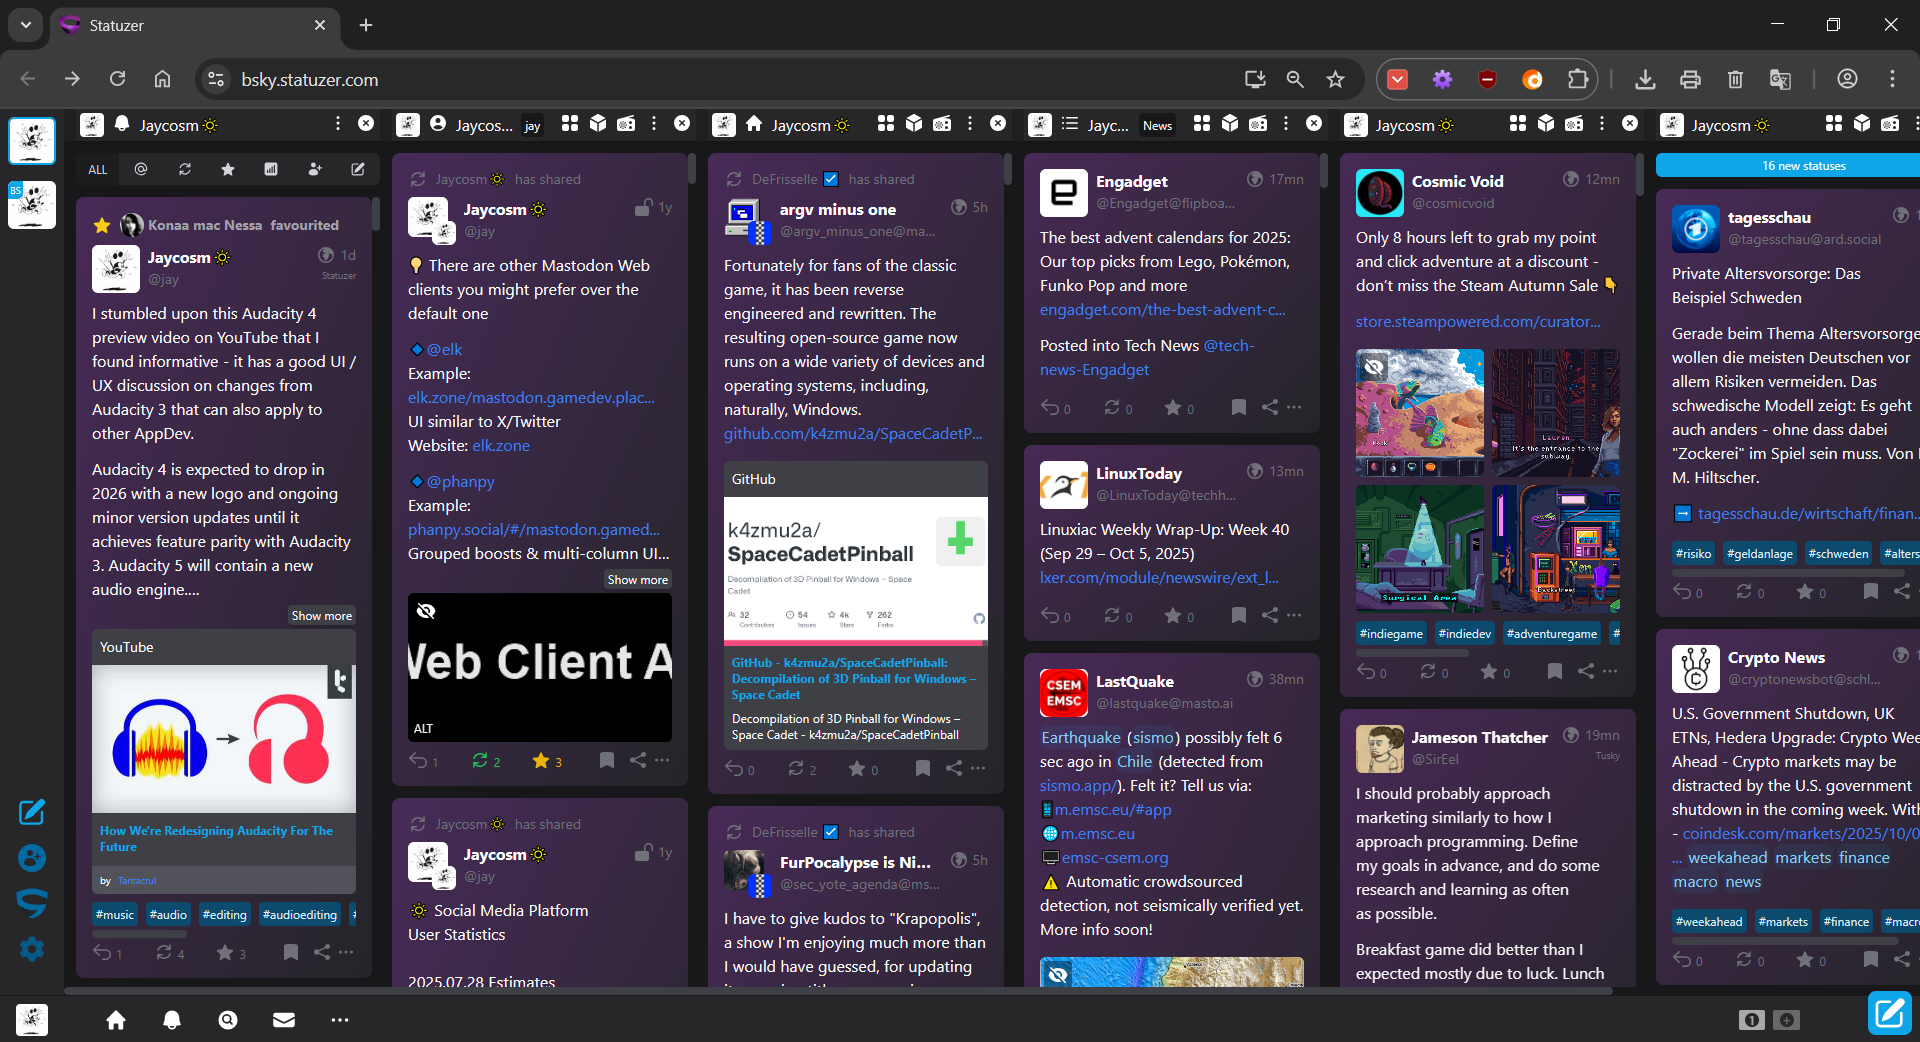Open the github.com SpaceCadetPinball link
Viewport: 1920px width, 1042px height.
coord(852,434)
